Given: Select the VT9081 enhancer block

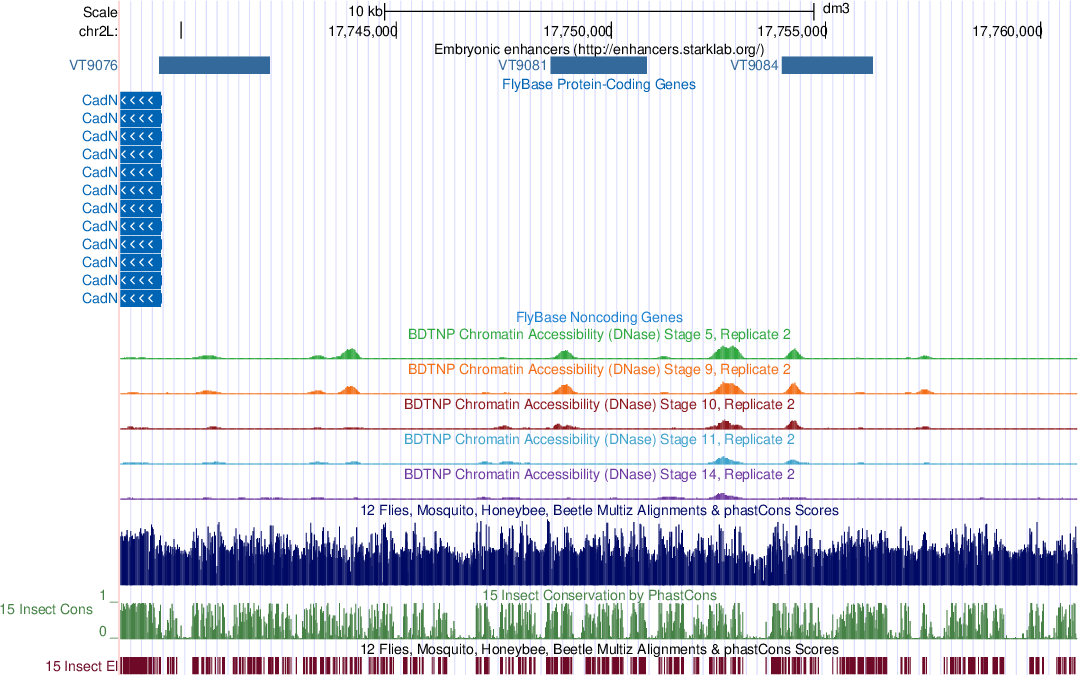Looking at the screenshot, I should point(599,65).
